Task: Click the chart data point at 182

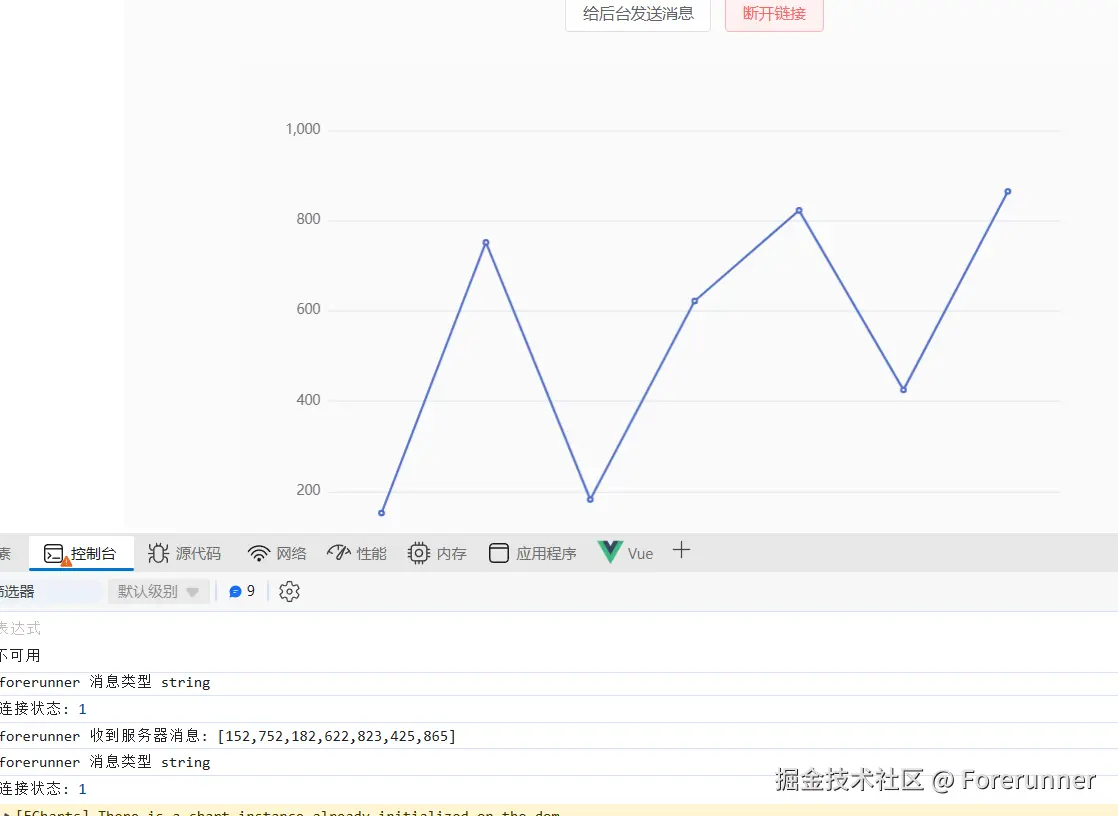Action: click(590, 499)
